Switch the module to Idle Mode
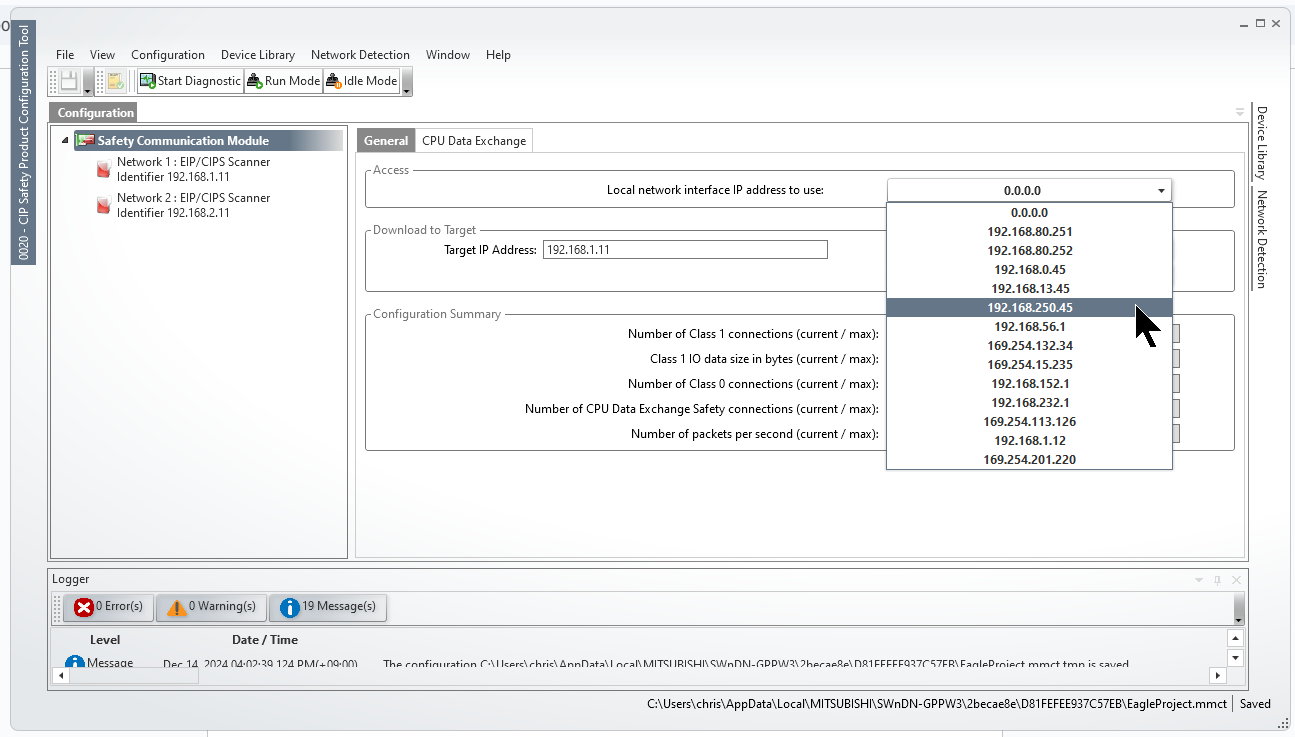Screen dimensions: 1295x737 click(361, 81)
